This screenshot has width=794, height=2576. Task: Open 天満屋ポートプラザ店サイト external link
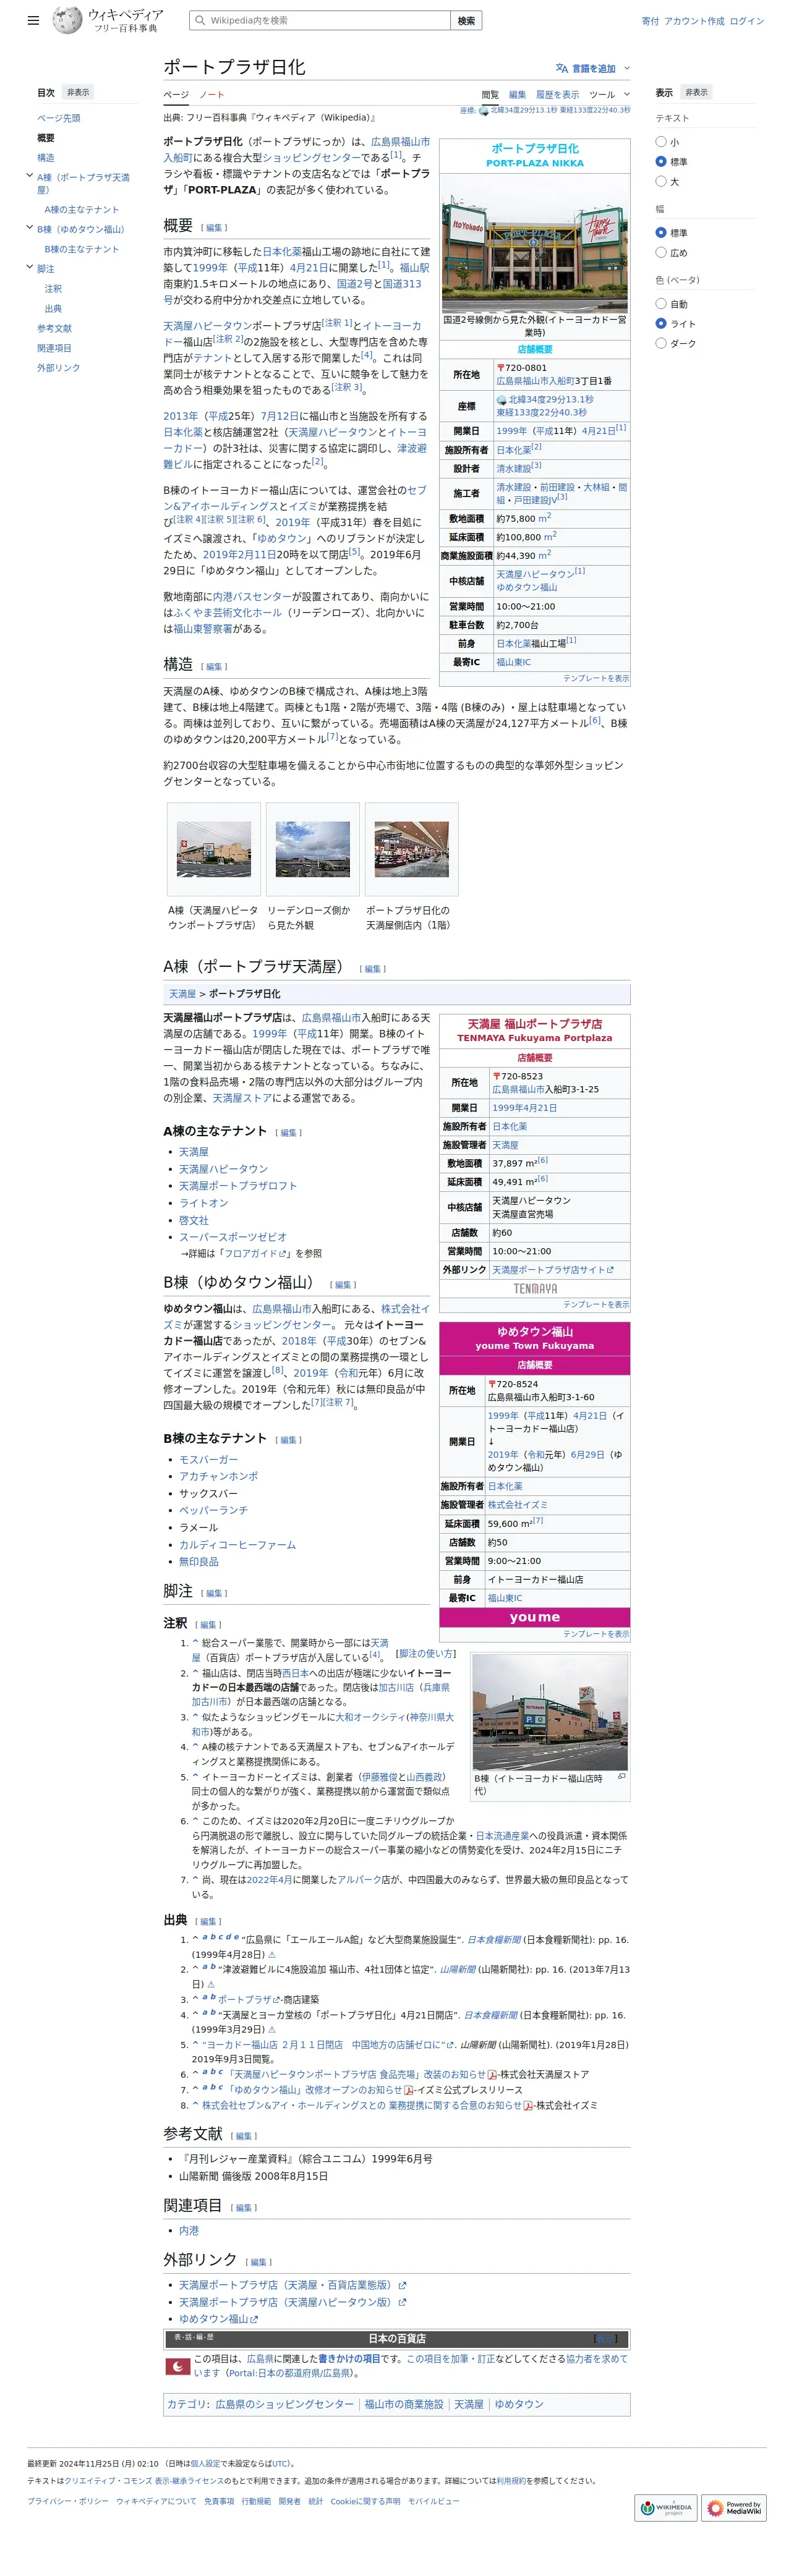tap(553, 1269)
